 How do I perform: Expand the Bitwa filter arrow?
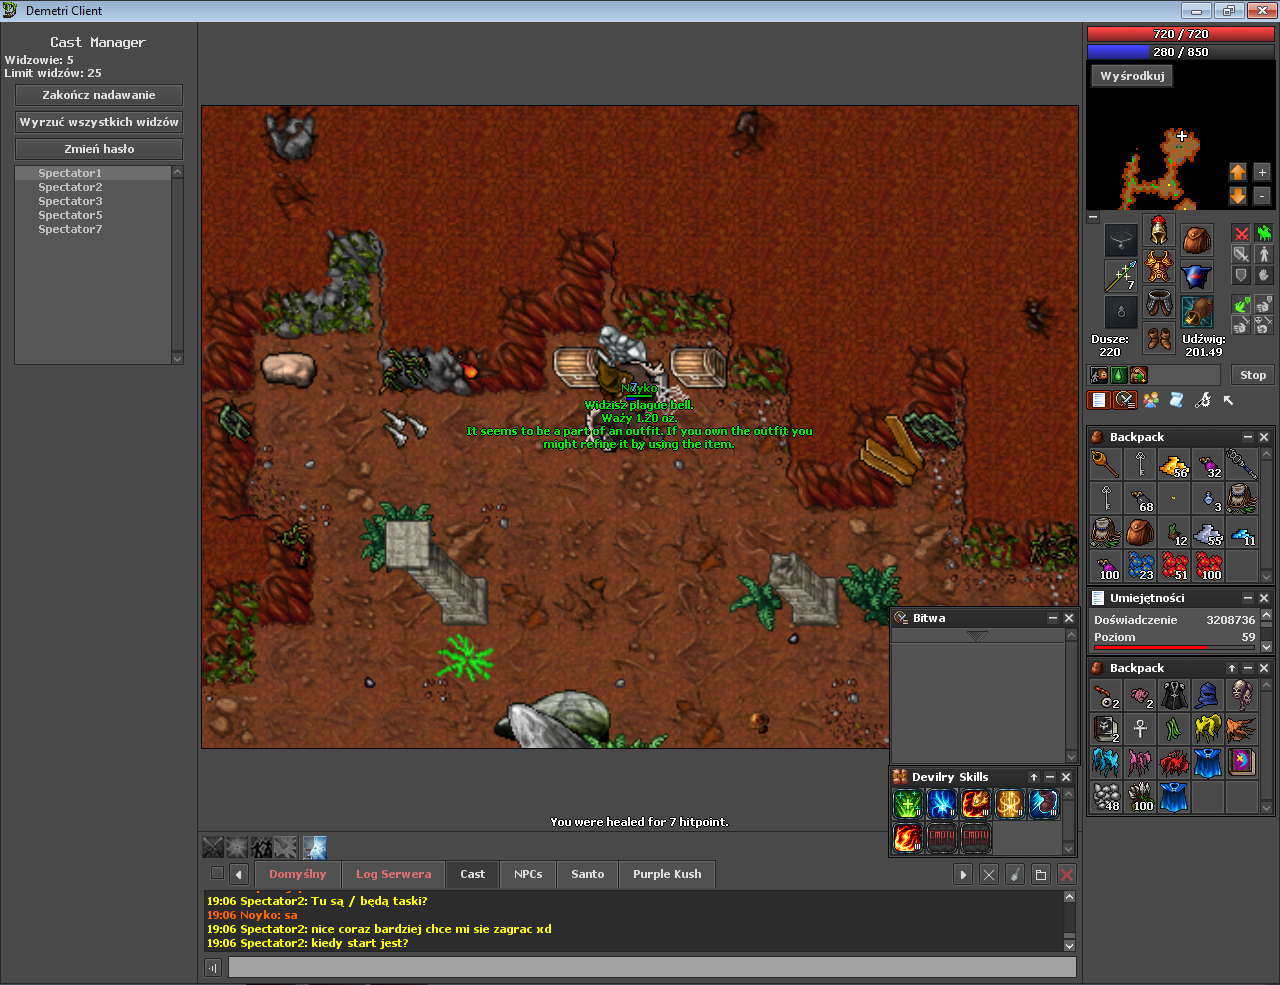tap(977, 636)
